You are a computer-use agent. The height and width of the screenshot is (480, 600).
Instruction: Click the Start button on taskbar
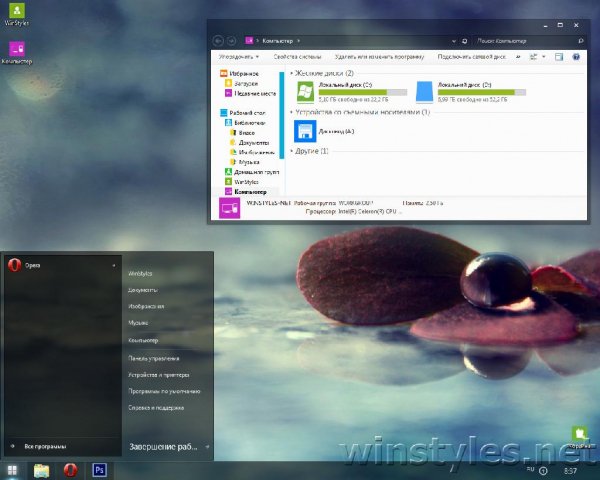tap(12, 470)
